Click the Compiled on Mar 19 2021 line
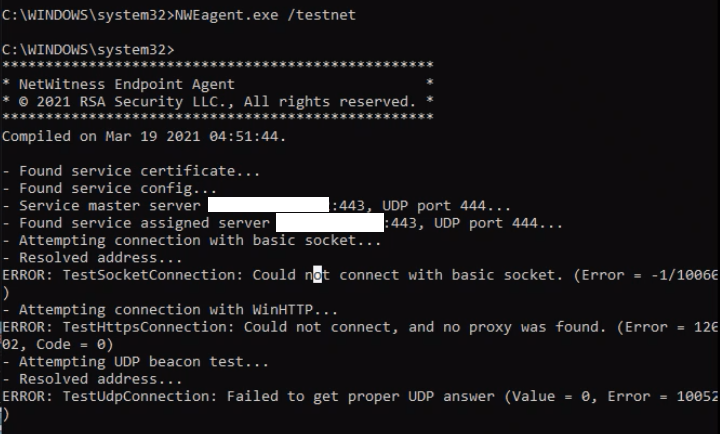Viewport: 720px width, 434px height. [144, 136]
